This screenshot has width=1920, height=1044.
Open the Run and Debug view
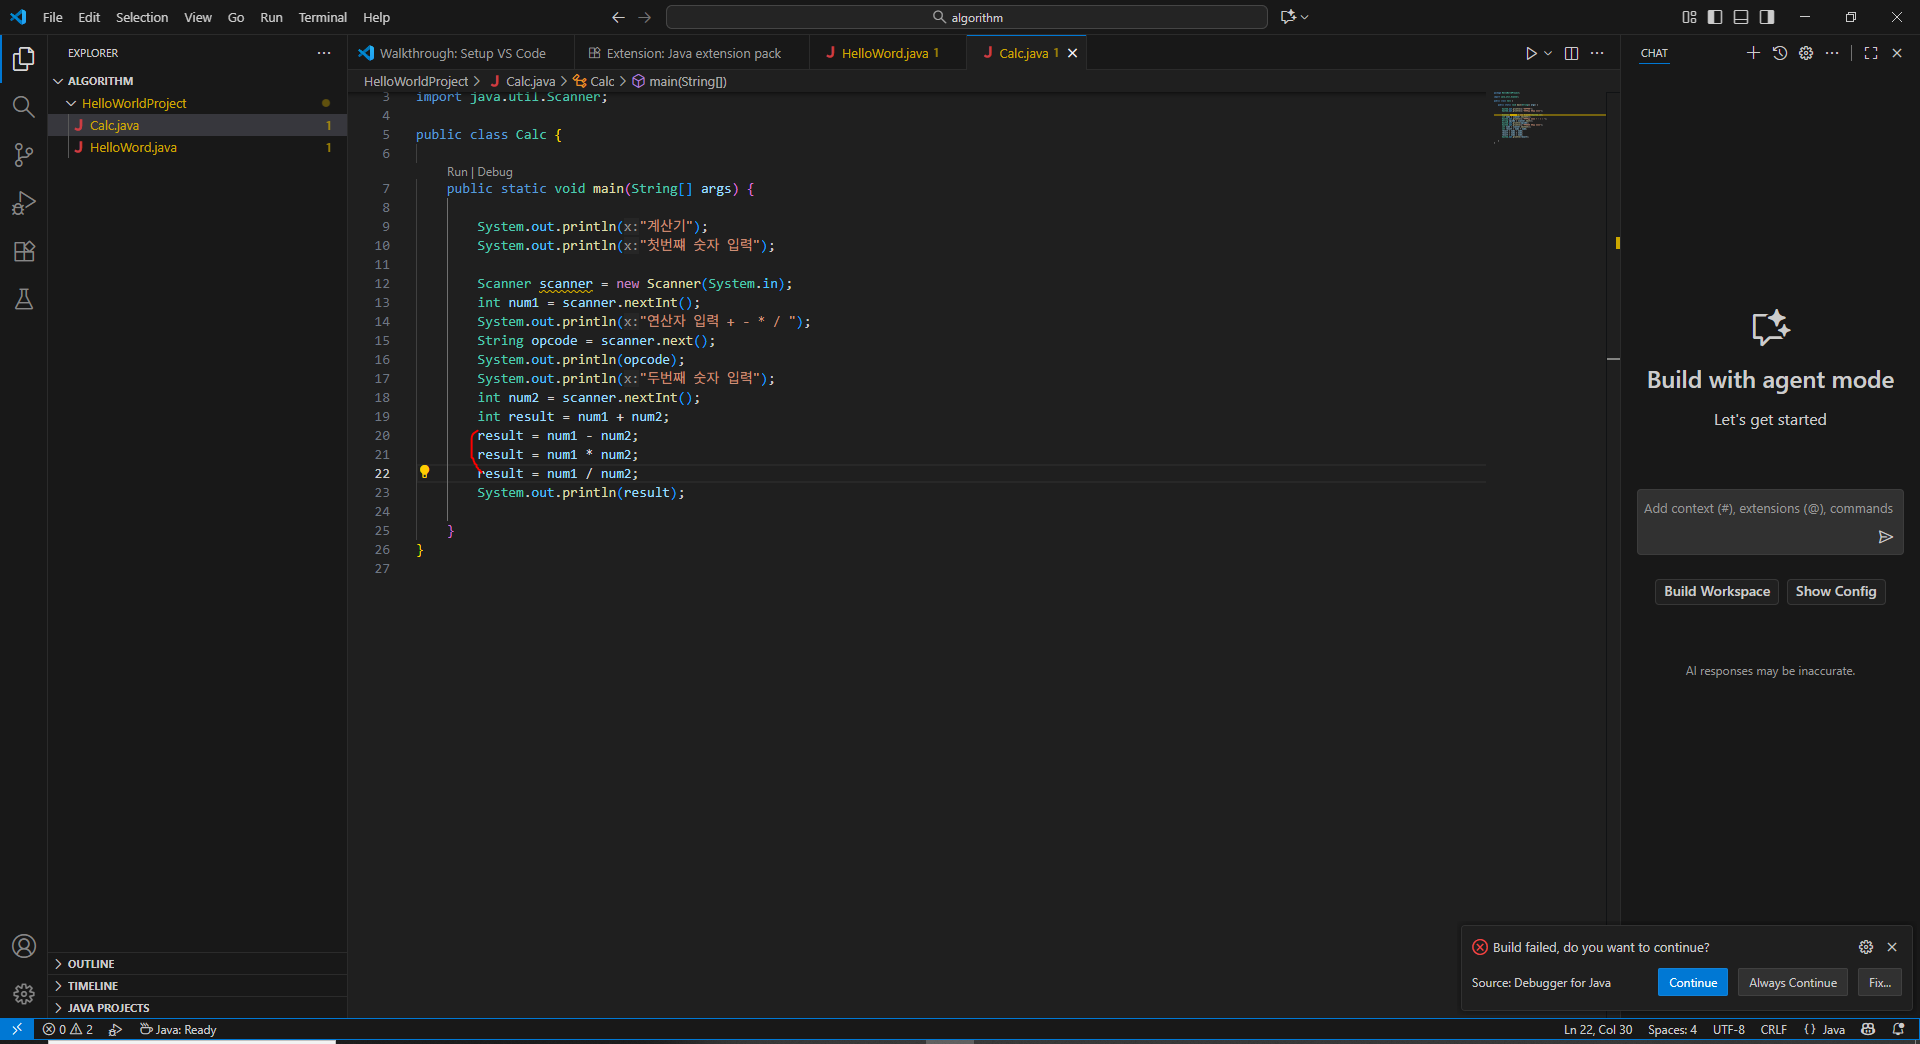point(24,203)
